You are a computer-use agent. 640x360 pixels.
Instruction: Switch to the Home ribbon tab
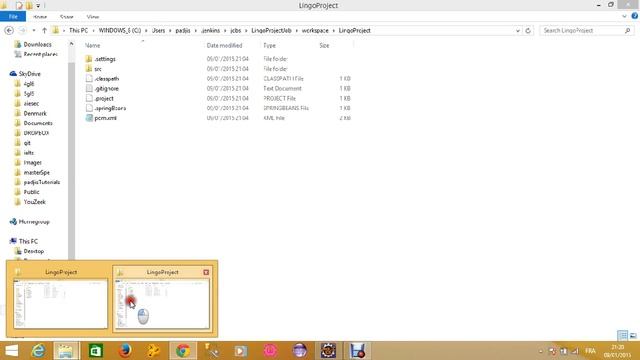pyautogui.click(x=40, y=17)
